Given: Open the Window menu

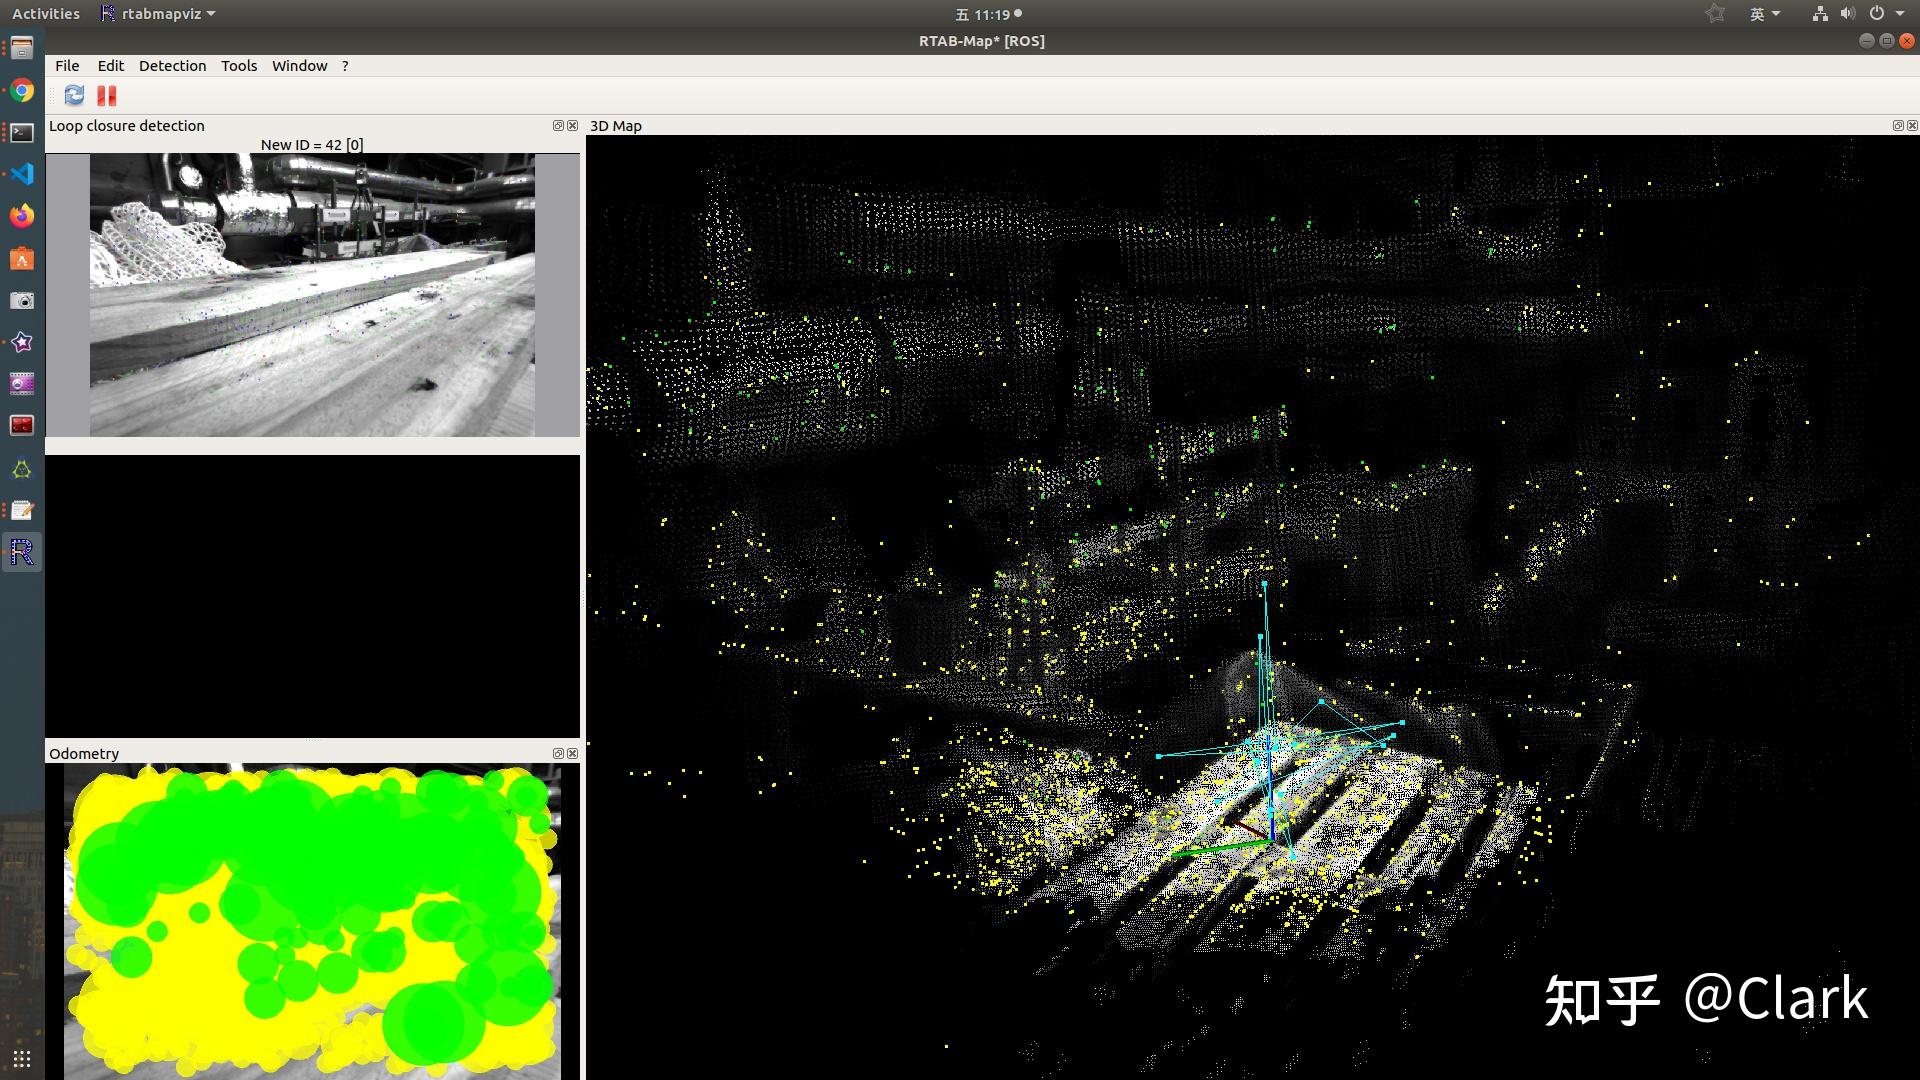Looking at the screenshot, I should tap(299, 66).
